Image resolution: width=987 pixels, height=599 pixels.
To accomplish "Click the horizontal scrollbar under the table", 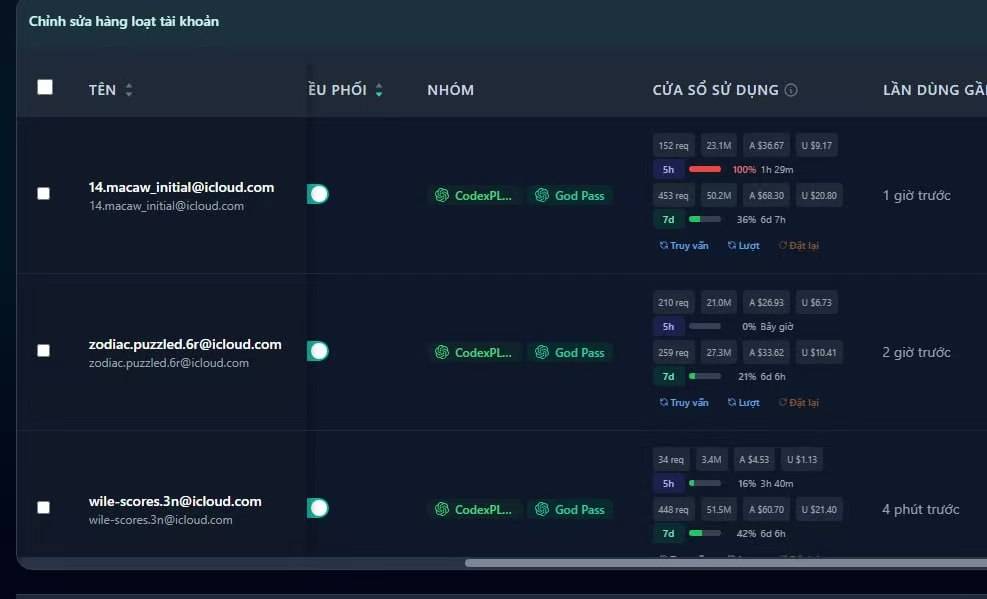I will [x=725, y=563].
